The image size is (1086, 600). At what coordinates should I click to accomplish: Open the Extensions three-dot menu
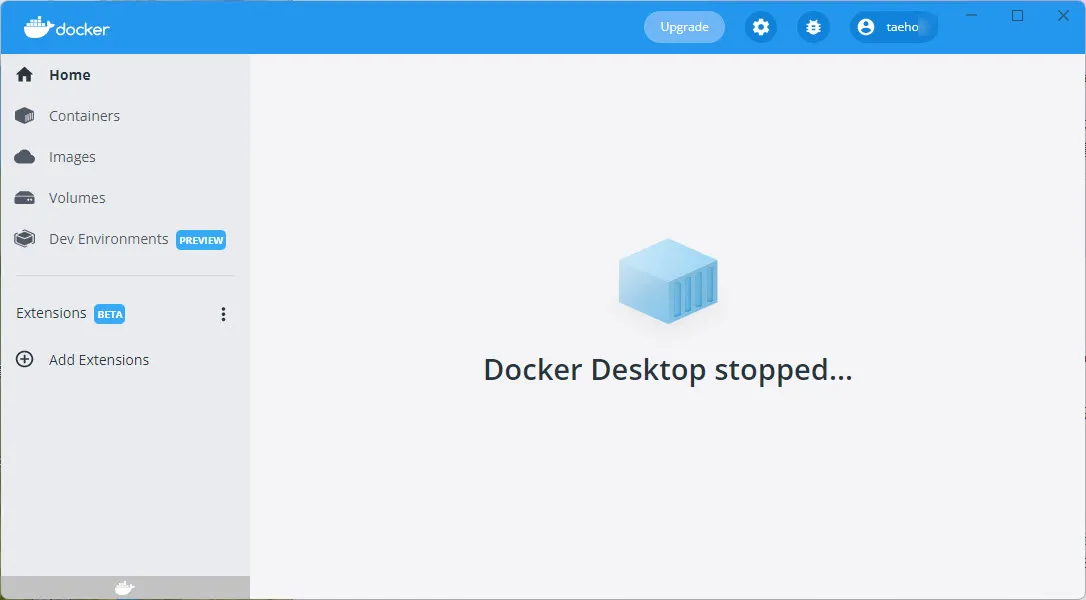[x=223, y=314]
